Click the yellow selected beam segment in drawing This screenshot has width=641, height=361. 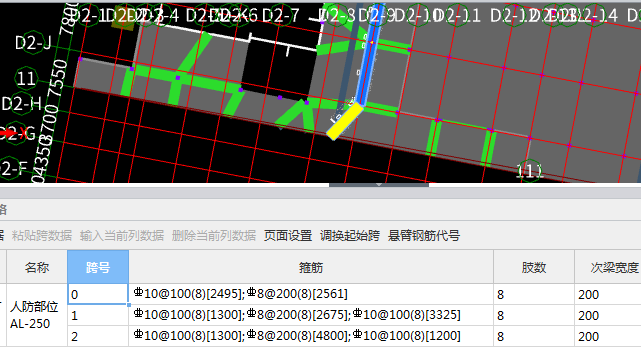pyautogui.click(x=345, y=121)
